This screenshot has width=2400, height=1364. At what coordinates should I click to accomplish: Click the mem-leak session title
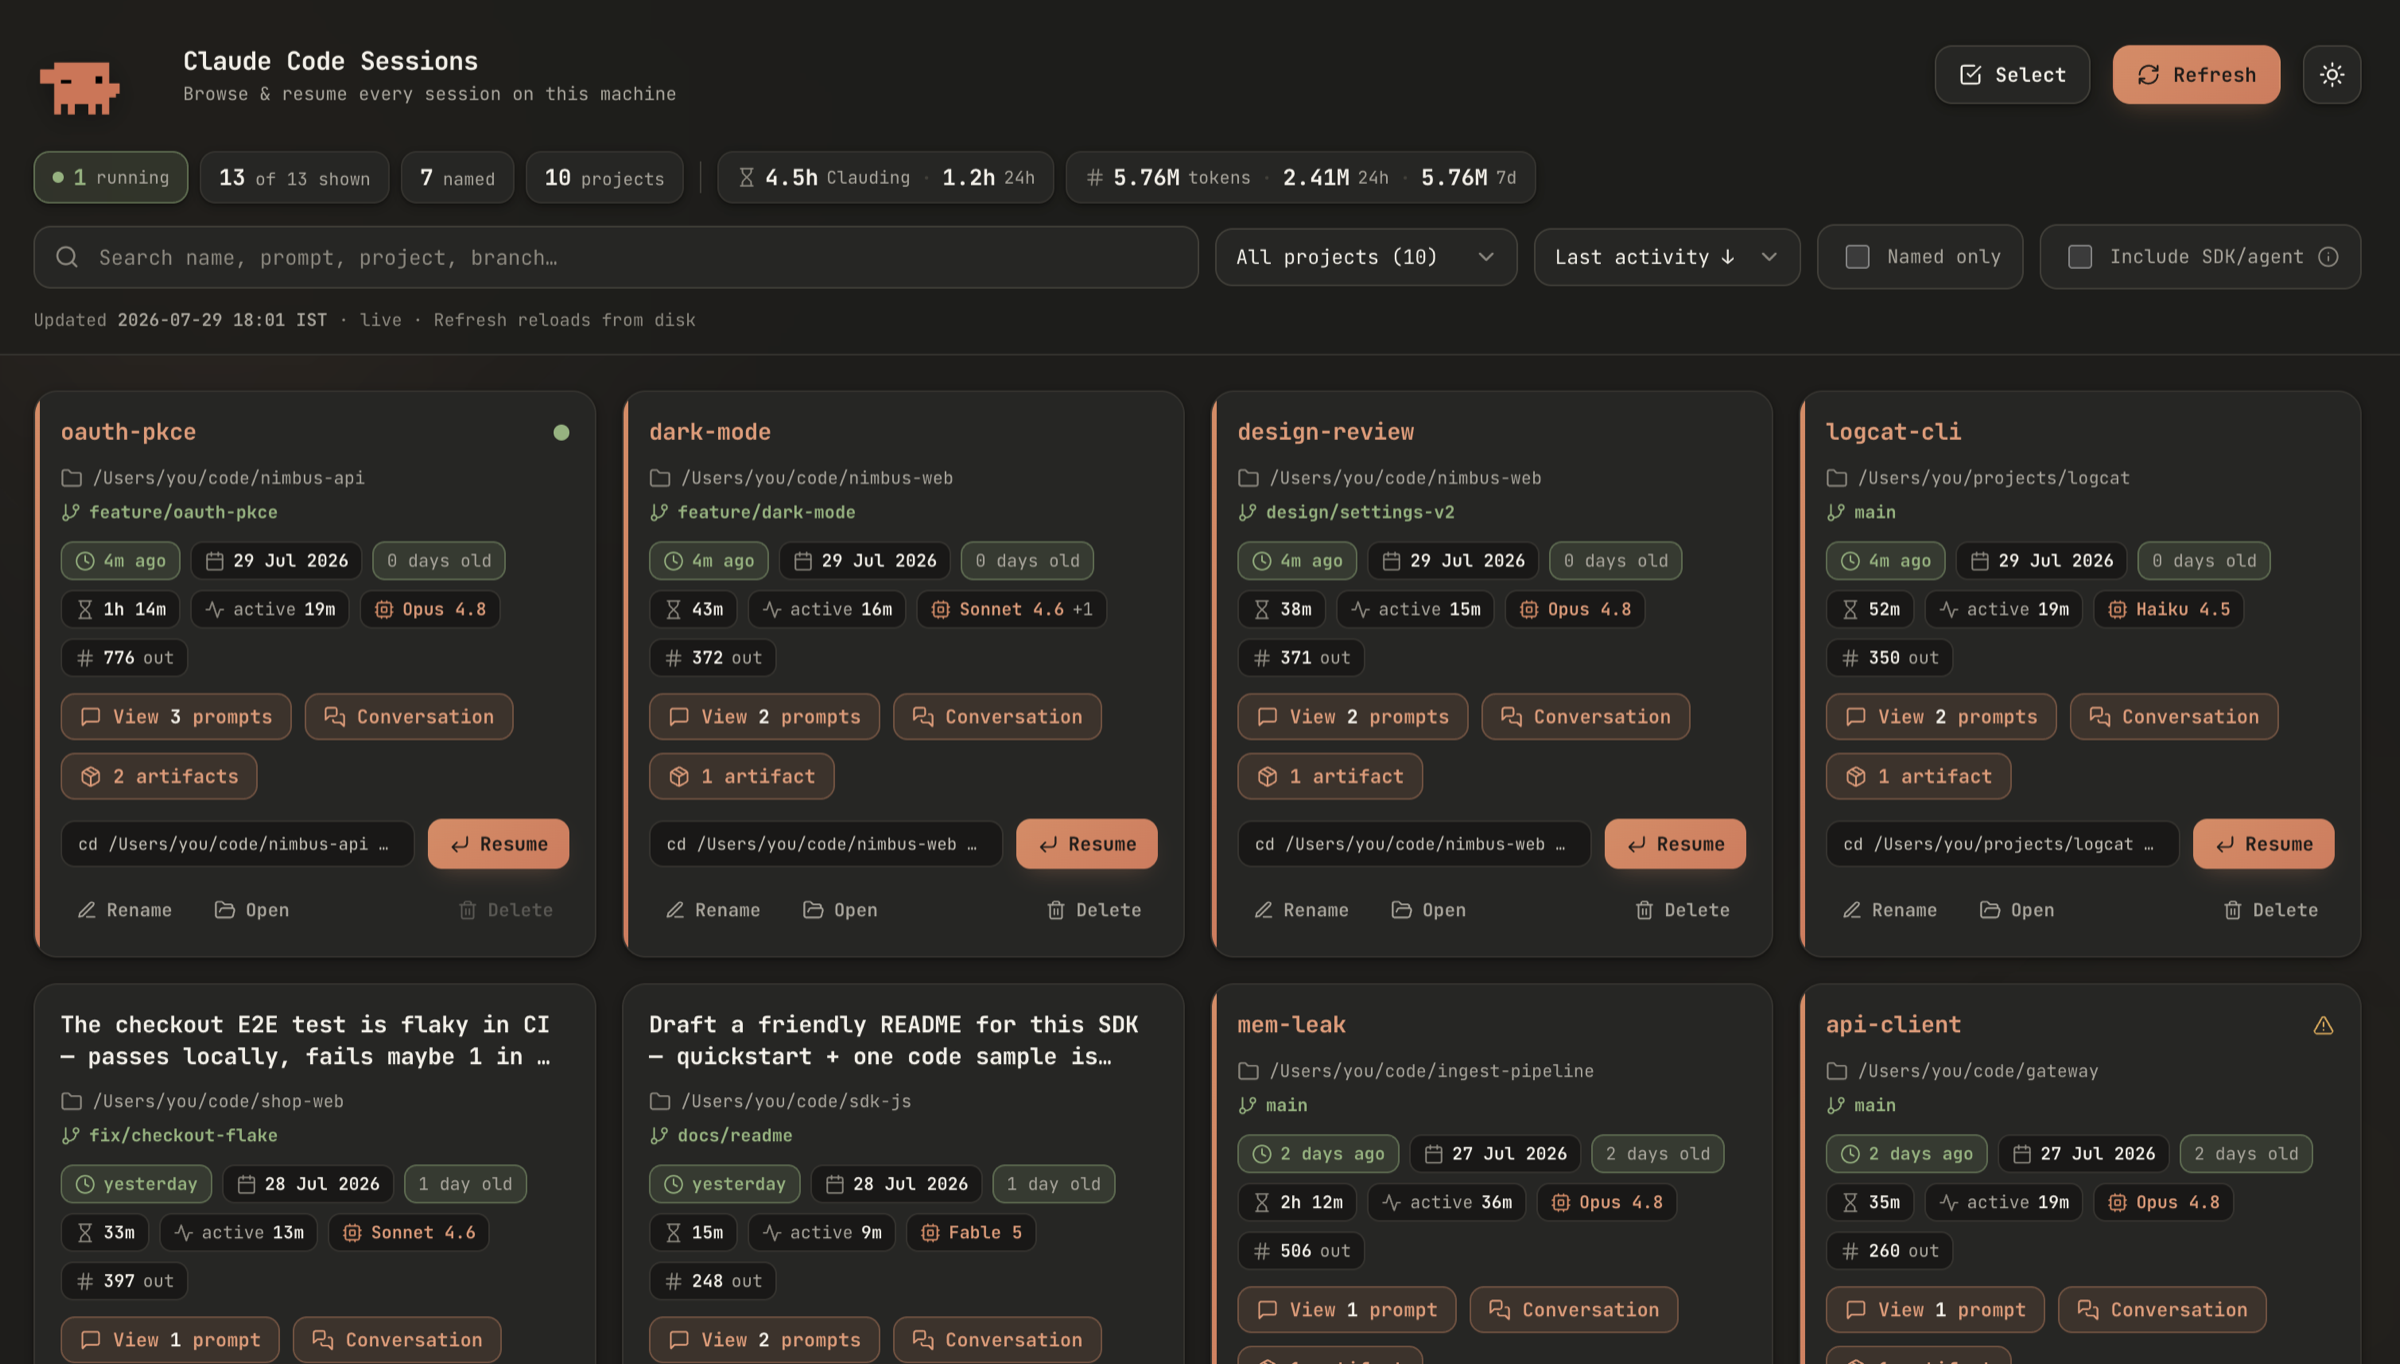(x=1291, y=1025)
